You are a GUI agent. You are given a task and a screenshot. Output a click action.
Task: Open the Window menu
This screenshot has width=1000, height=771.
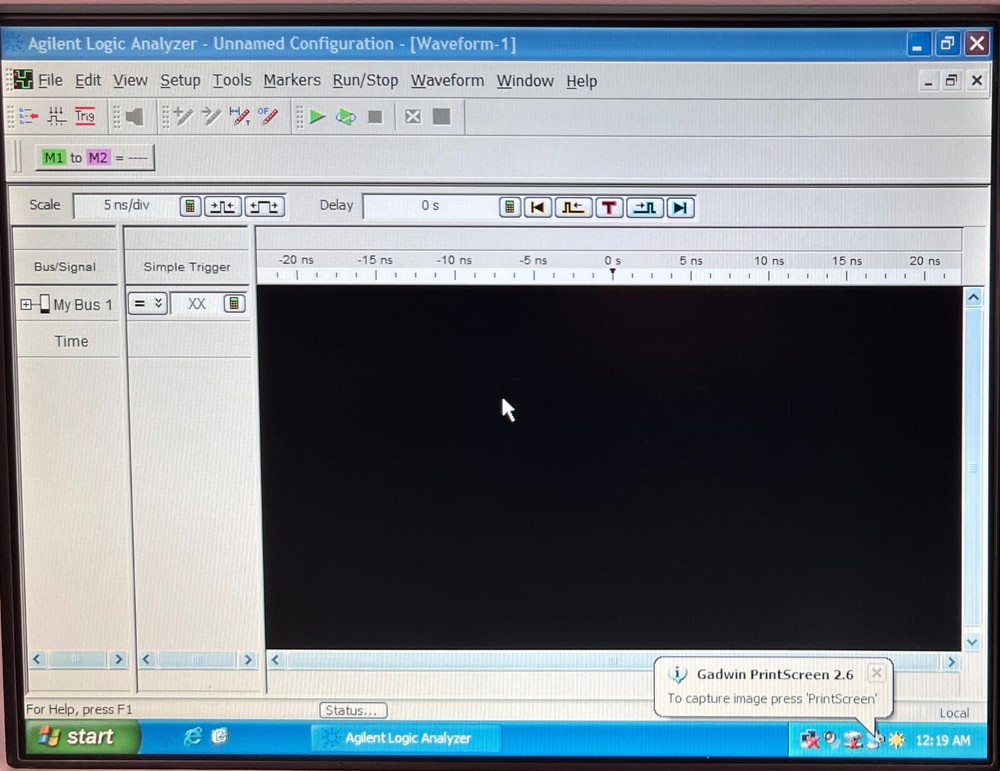(525, 81)
